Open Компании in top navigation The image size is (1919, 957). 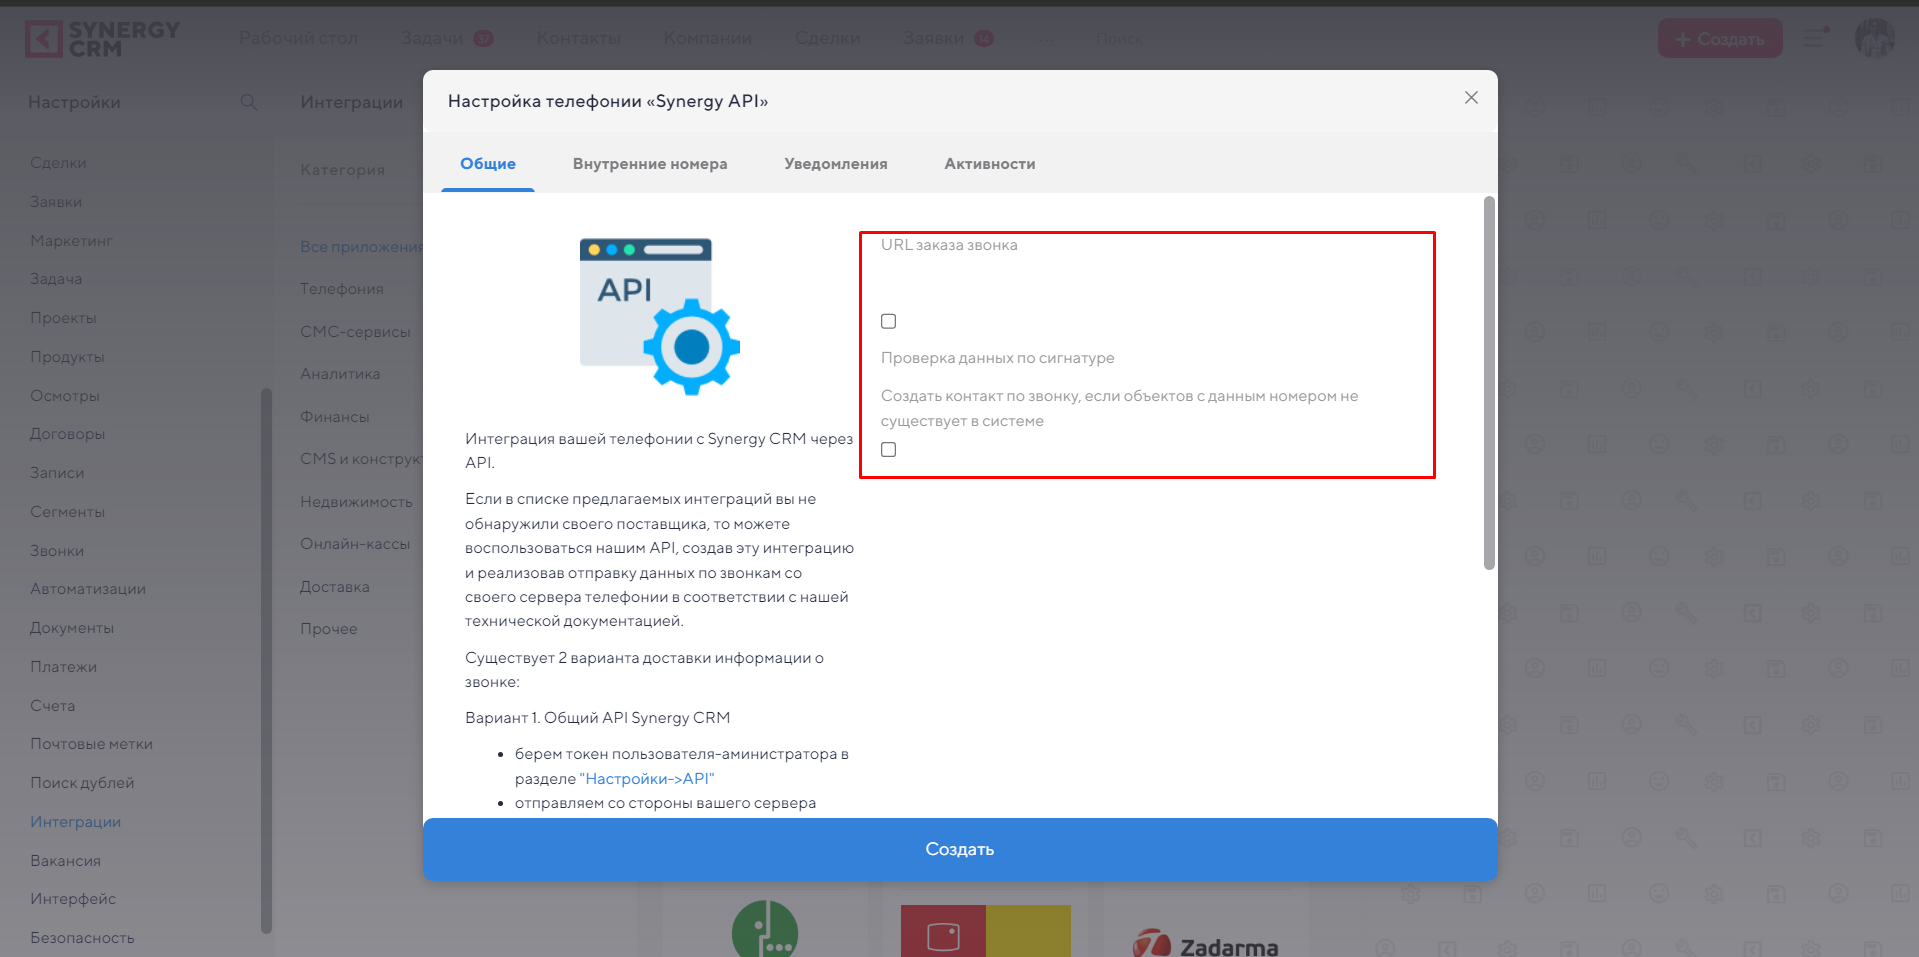[x=708, y=38]
